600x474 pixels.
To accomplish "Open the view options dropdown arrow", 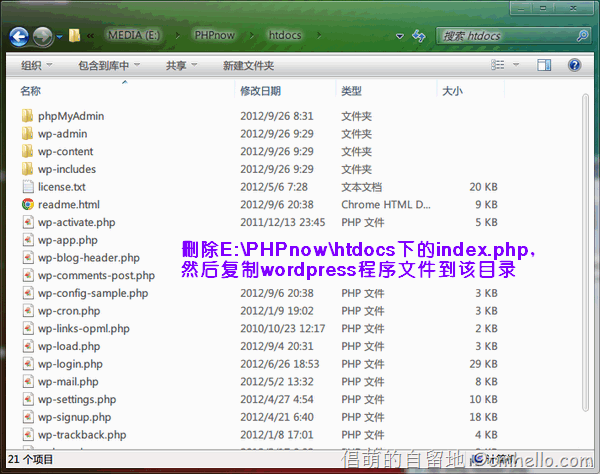I will (516, 65).
